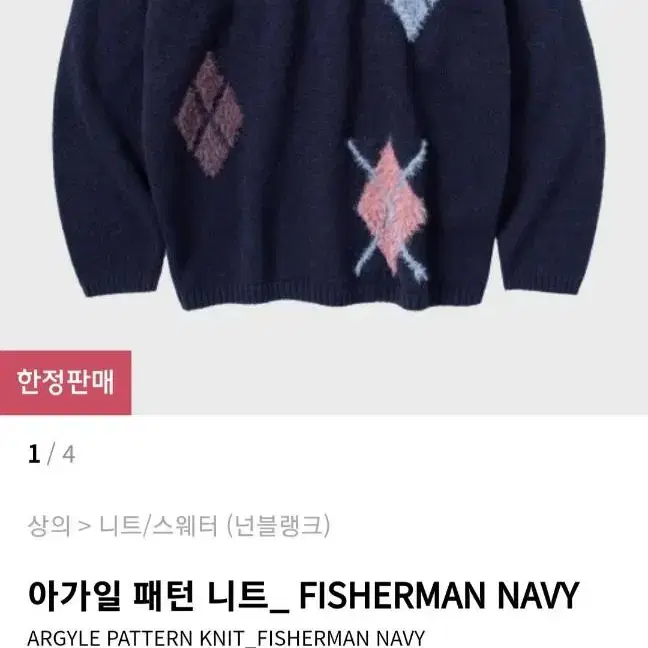Open the 넌블랭크 brand link

pos(279,526)
